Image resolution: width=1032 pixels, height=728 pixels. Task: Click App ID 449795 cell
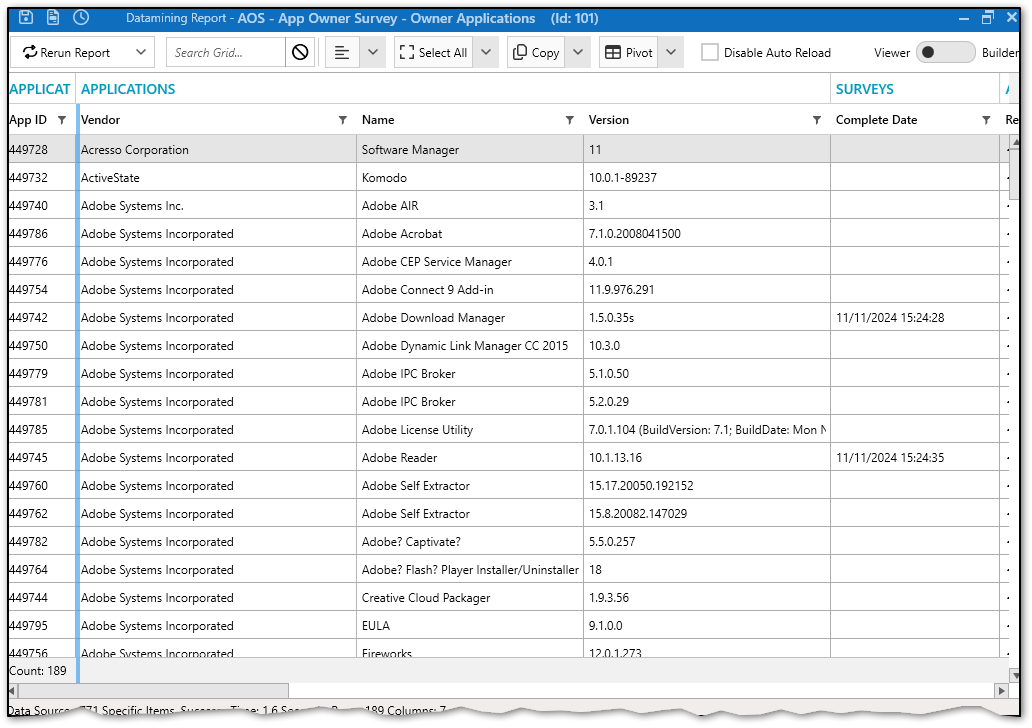click(41, 625)
